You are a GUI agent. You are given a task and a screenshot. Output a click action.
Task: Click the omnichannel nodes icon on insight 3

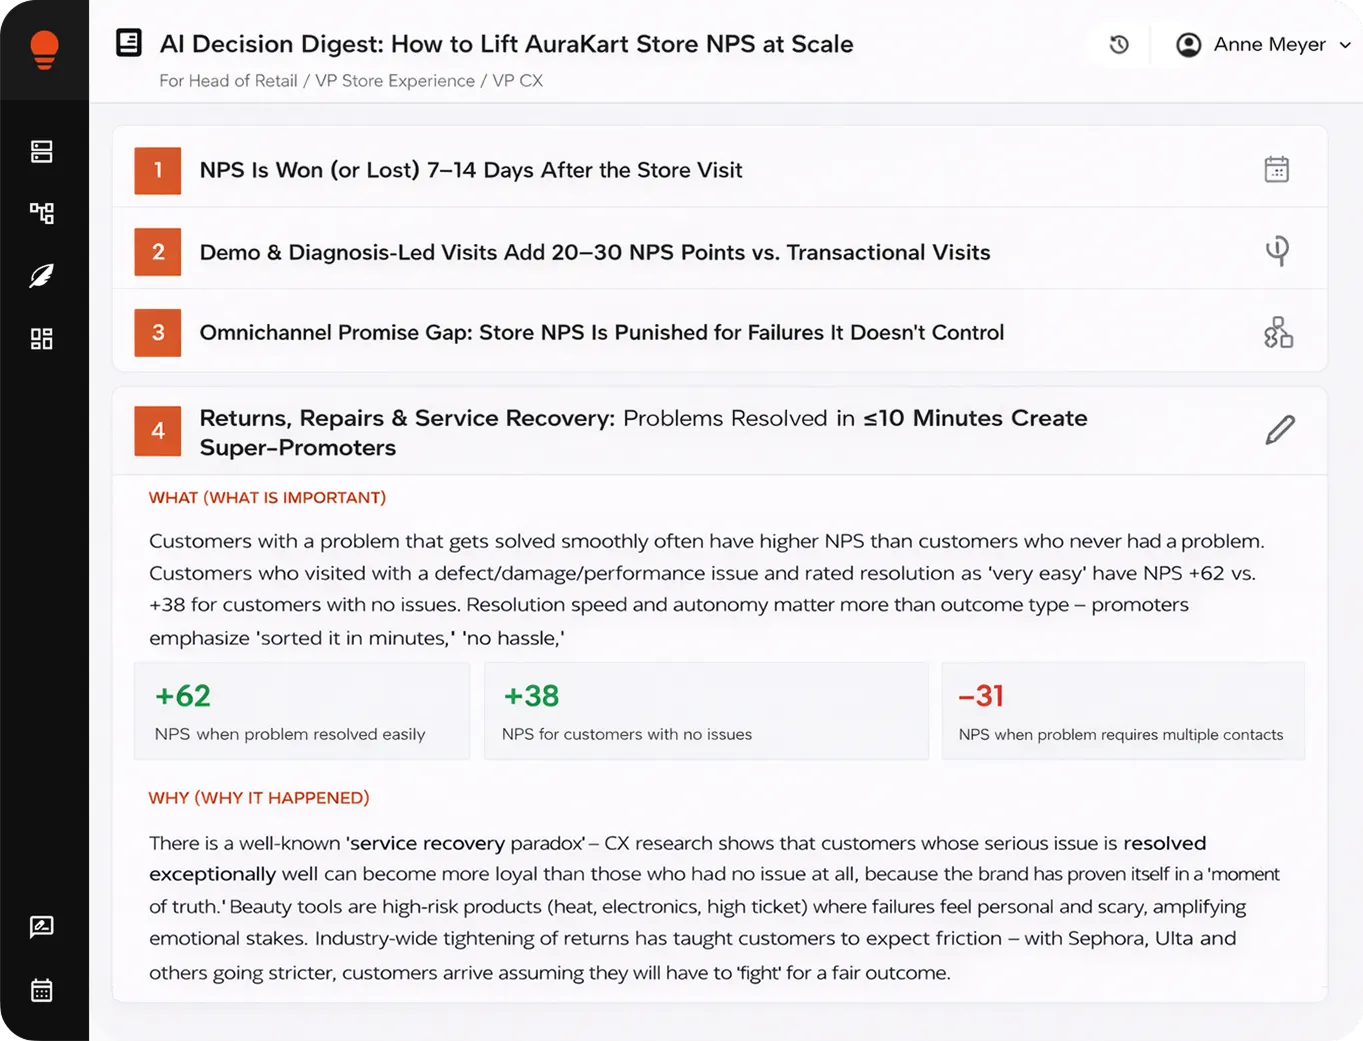[x=1278, y=332]
